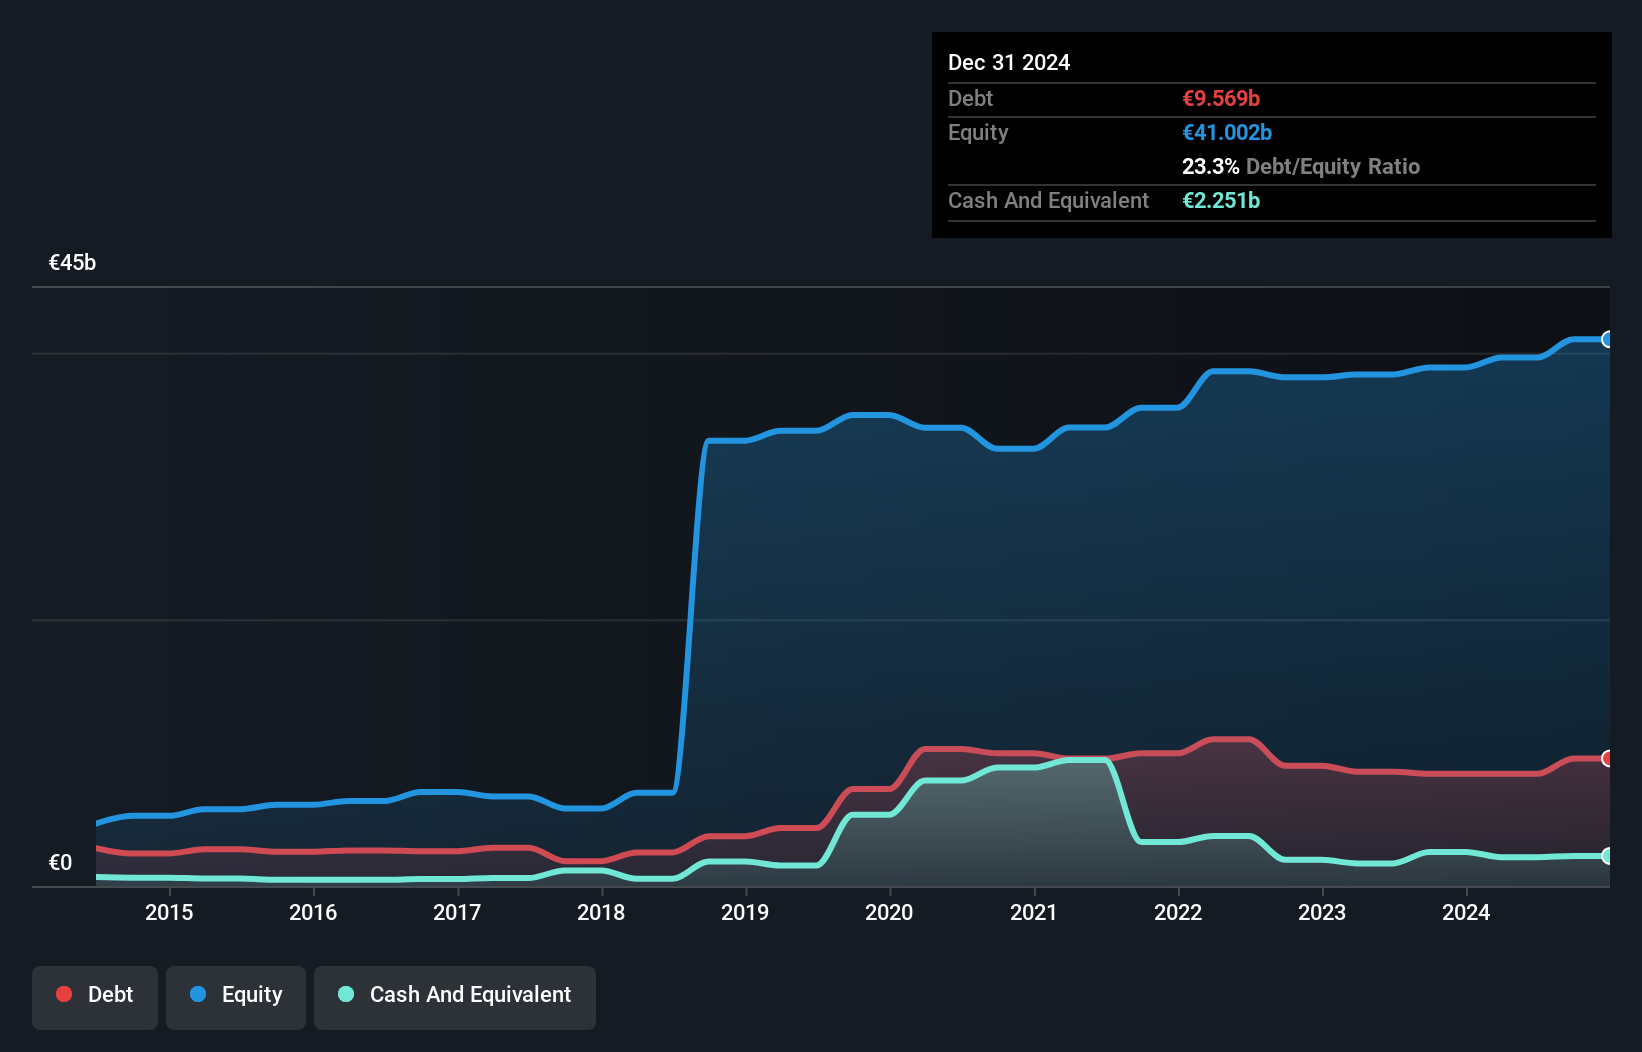The image size is (1642, 1052).
Task: Click the blue Equity legend dot
Action: click(x=198, y=994)
